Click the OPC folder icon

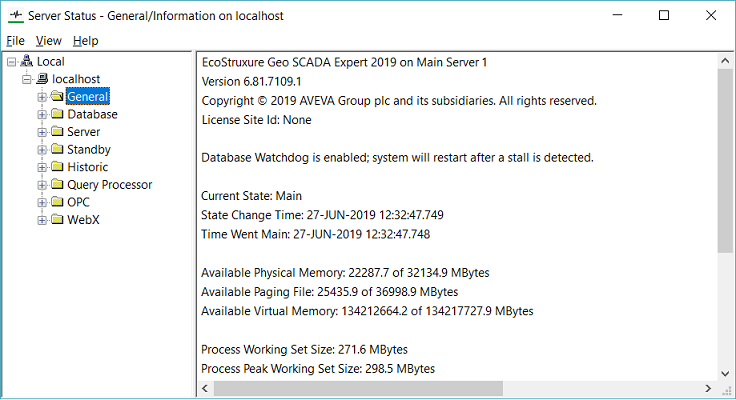(57, 203)
